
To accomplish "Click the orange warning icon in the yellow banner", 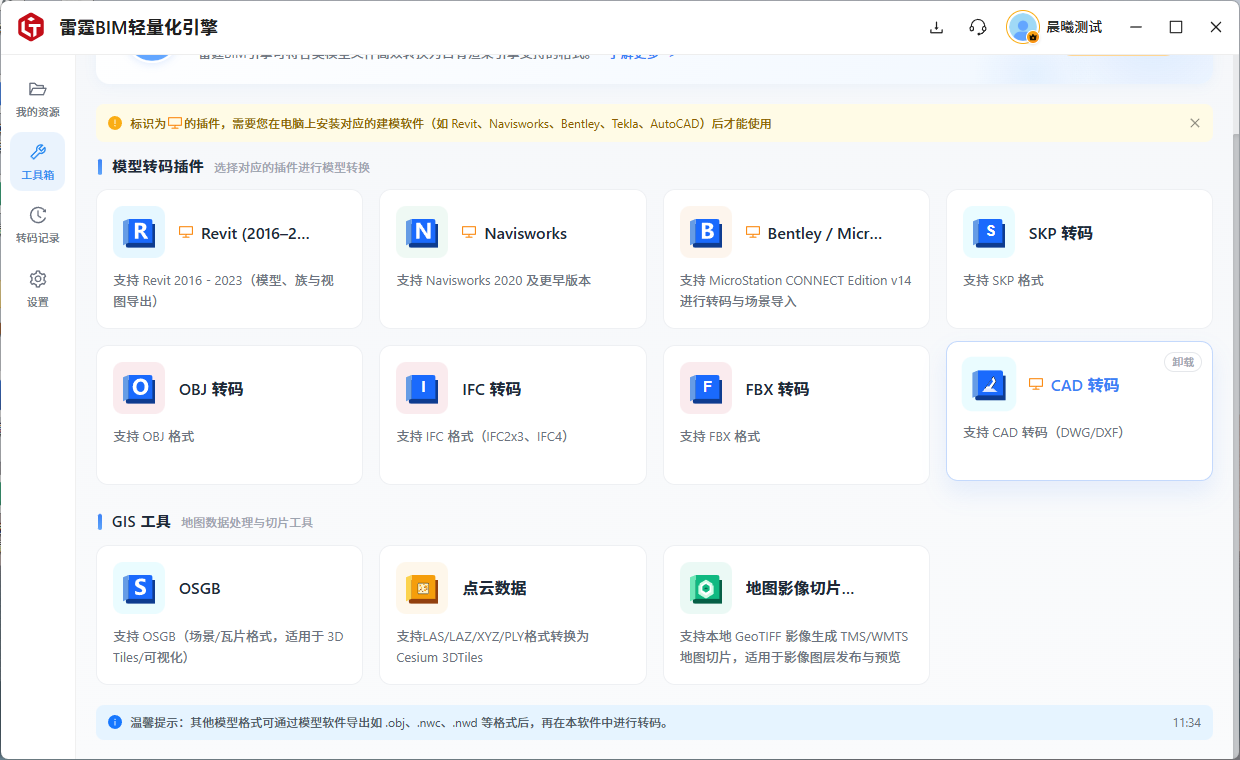I will [x=115, y=123].
